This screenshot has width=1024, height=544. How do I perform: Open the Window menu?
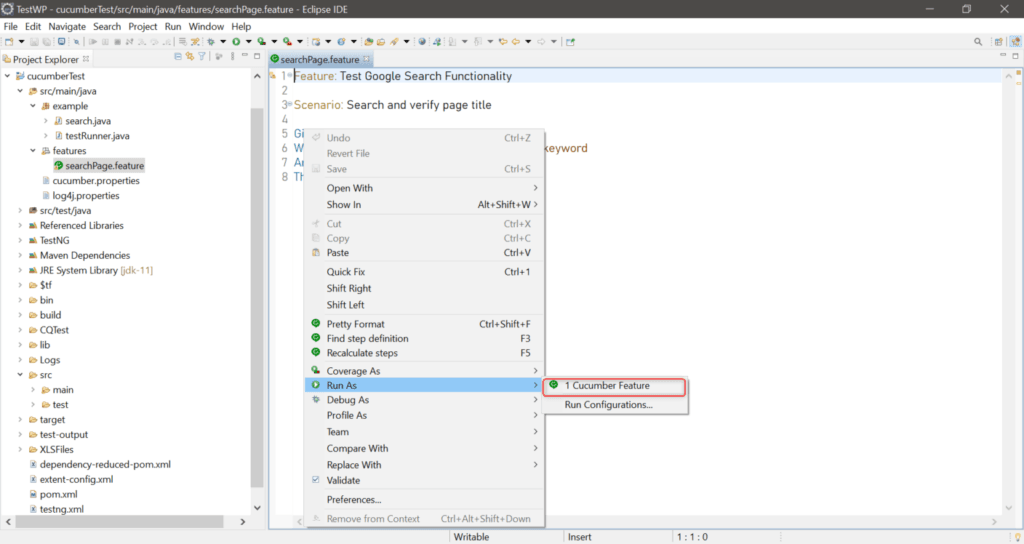[x=206, y=26]
